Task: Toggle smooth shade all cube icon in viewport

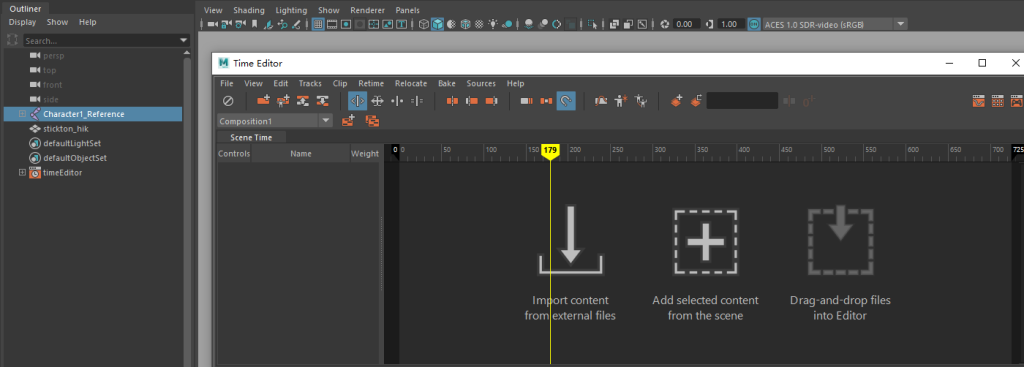Action: pyautogui.click(x=437, y=24)
